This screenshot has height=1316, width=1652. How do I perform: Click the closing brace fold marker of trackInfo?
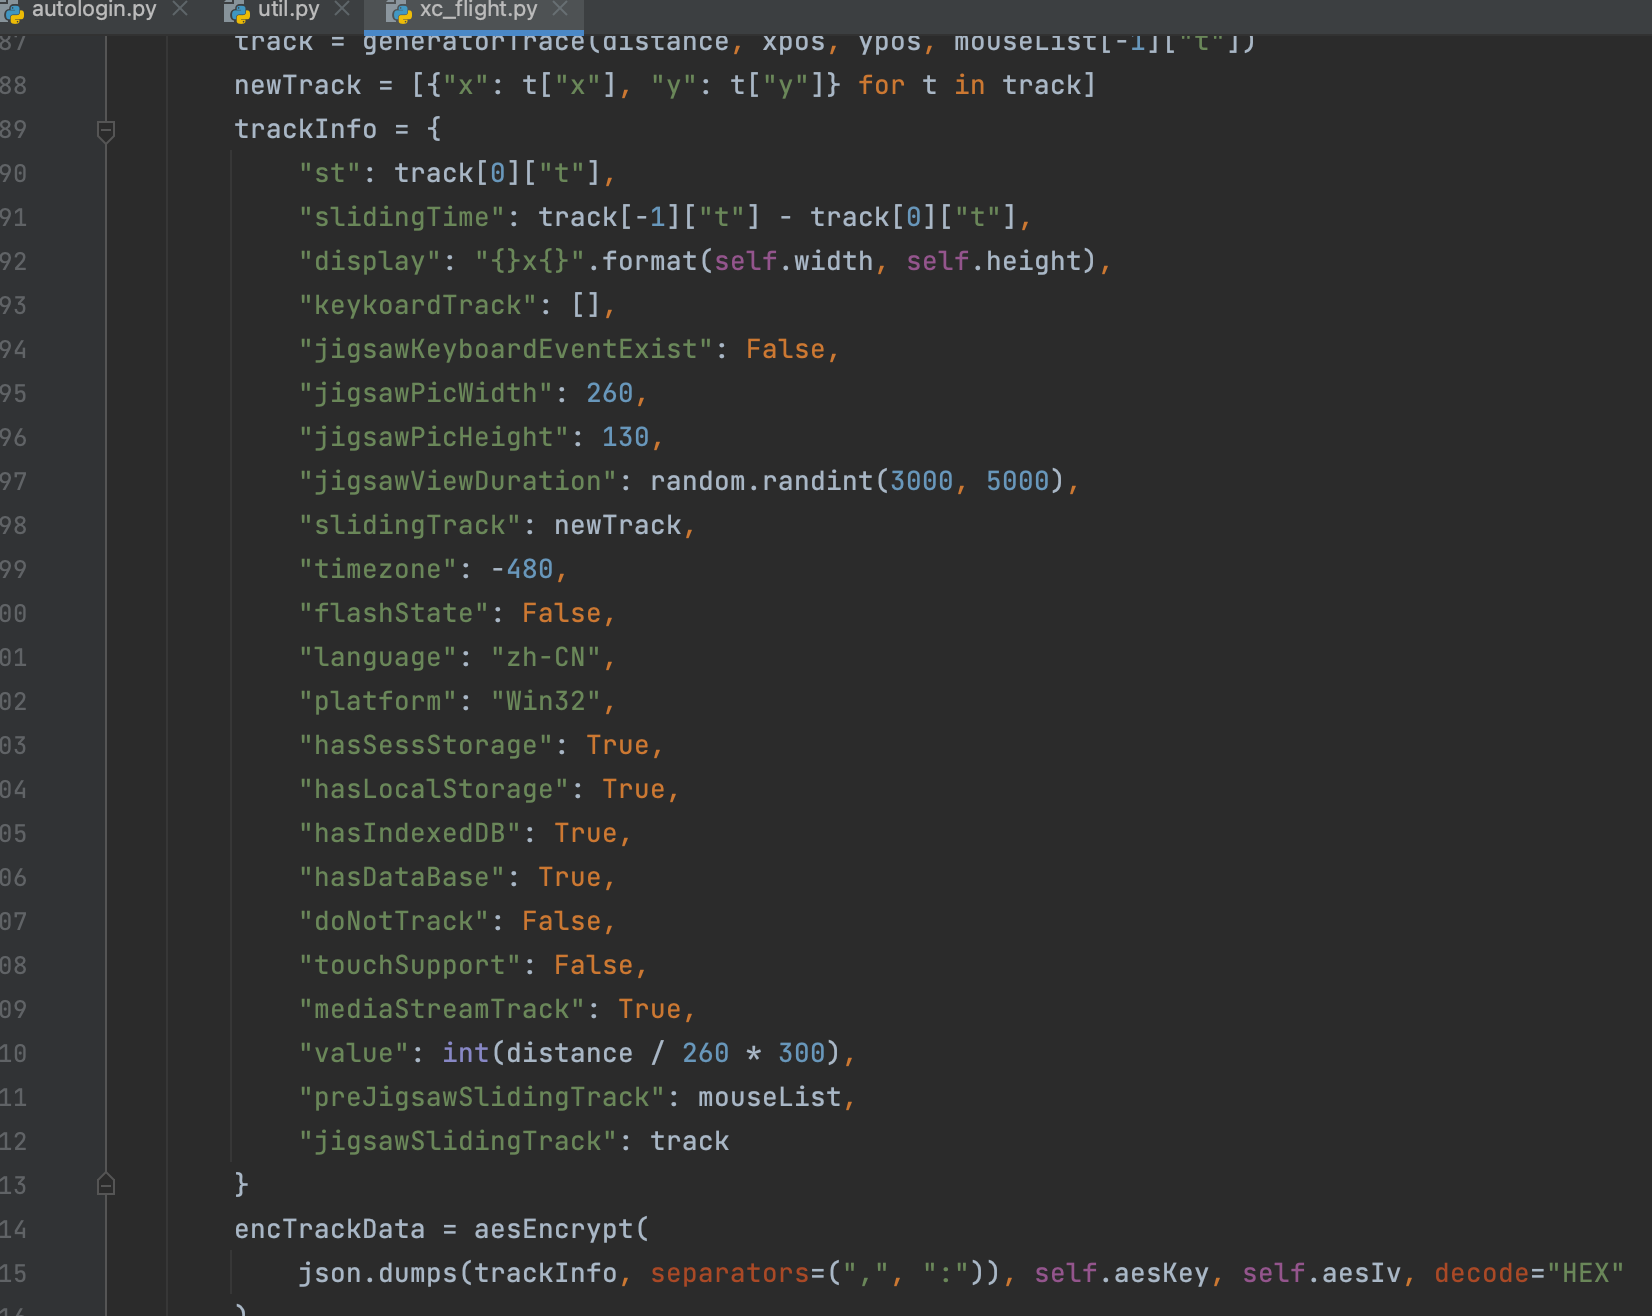click(106, 1185)
